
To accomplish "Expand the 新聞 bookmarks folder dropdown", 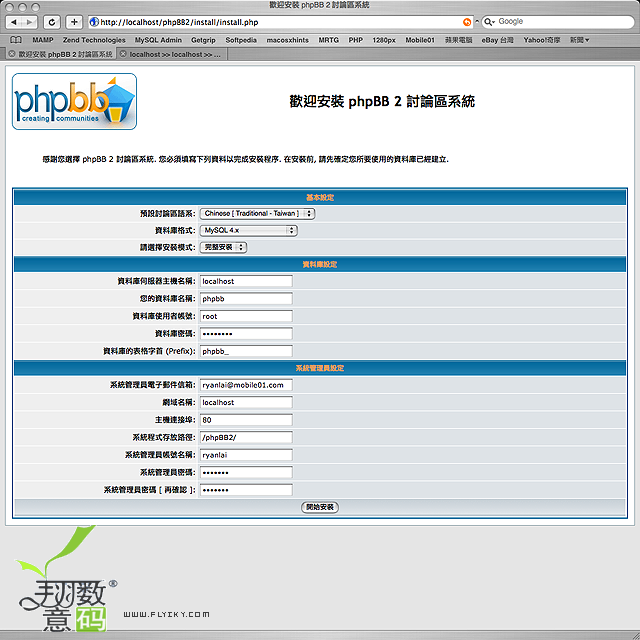I will [580, 40].
